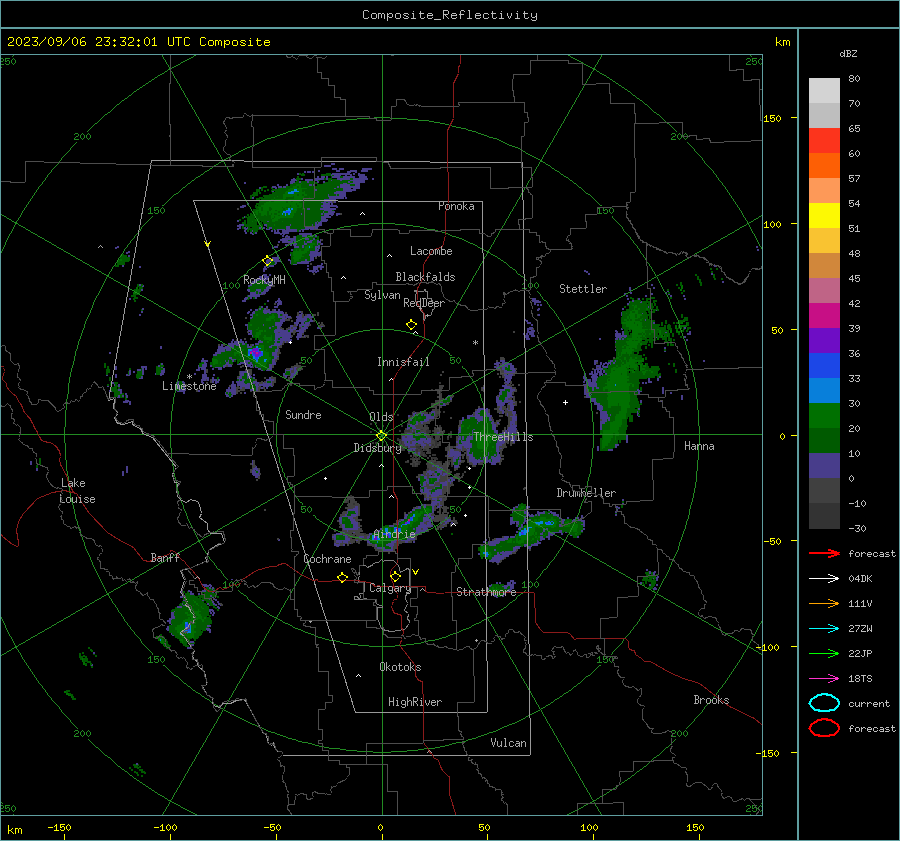The image size is (900, 841).
Task: Choose the green 22JP arrow legend entry
Action: [x=824, y=653]
